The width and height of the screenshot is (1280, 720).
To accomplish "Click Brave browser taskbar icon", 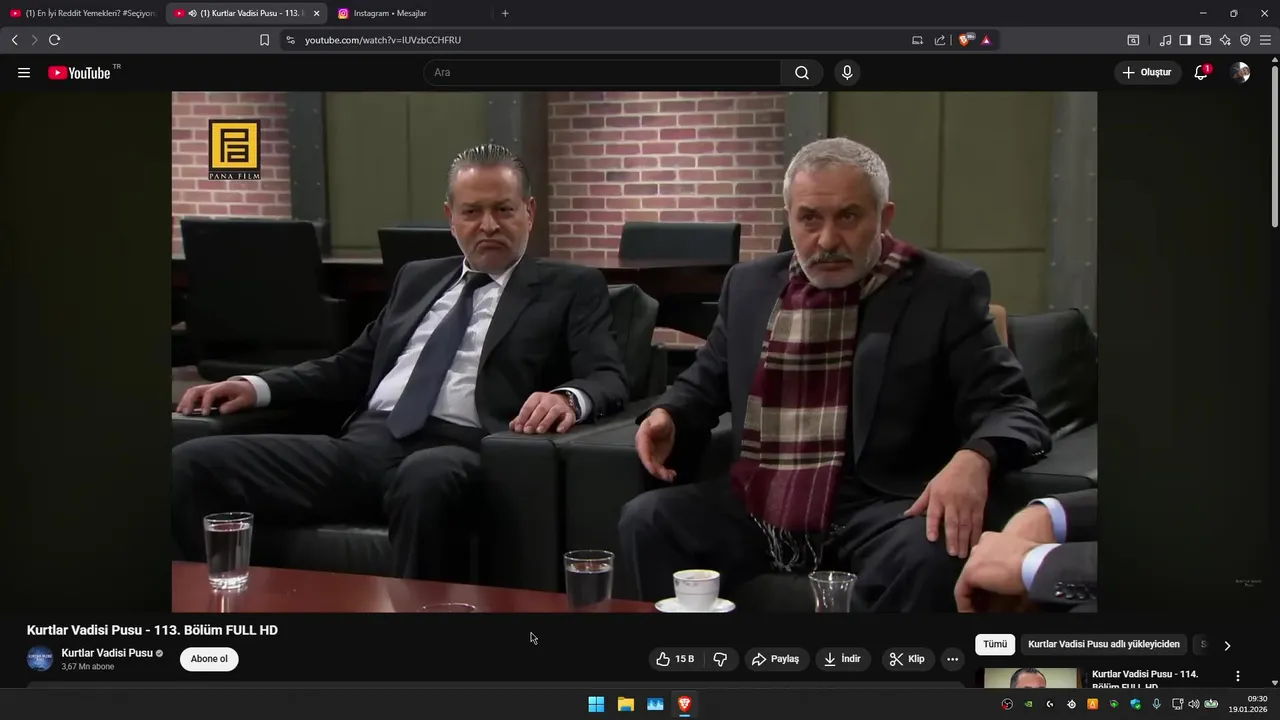I will [x=685, y=704].
